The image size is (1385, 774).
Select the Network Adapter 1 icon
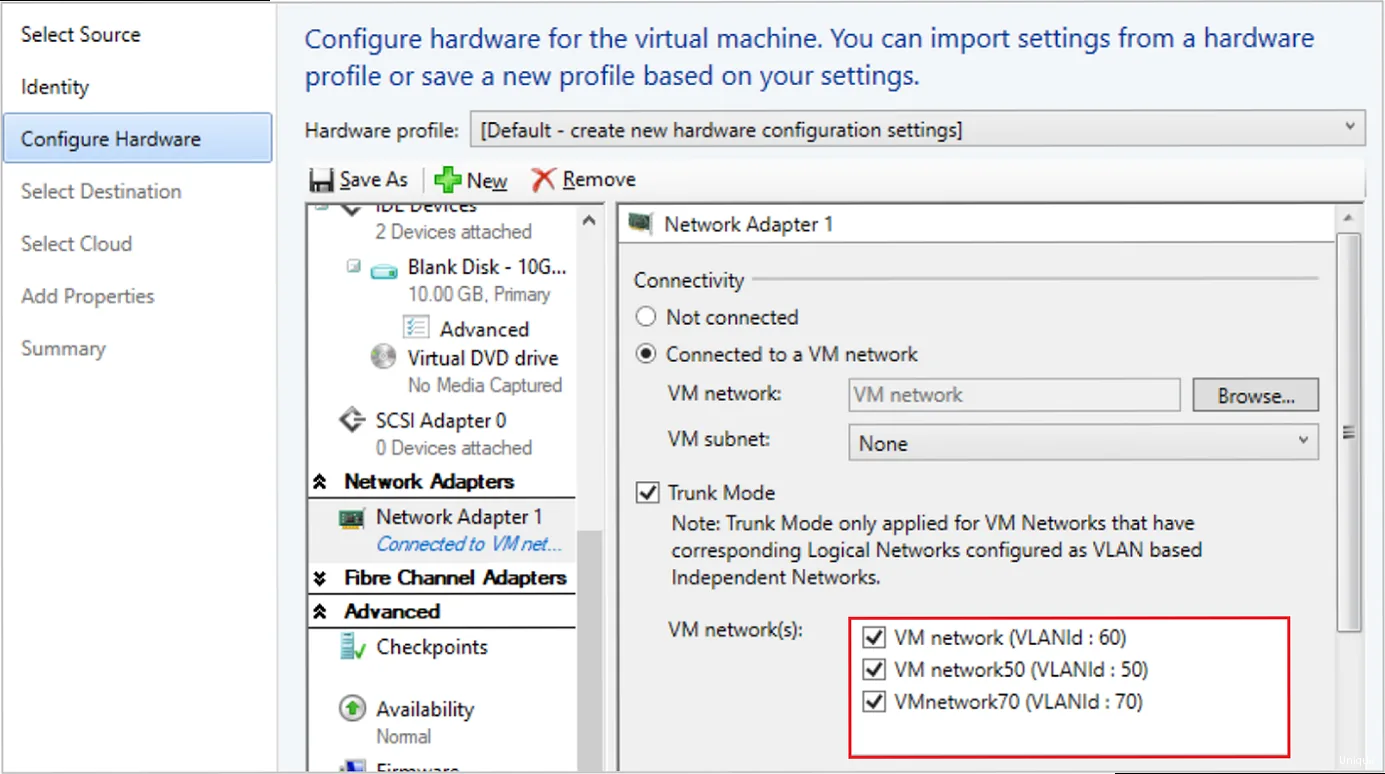click(x=350, y=518)
